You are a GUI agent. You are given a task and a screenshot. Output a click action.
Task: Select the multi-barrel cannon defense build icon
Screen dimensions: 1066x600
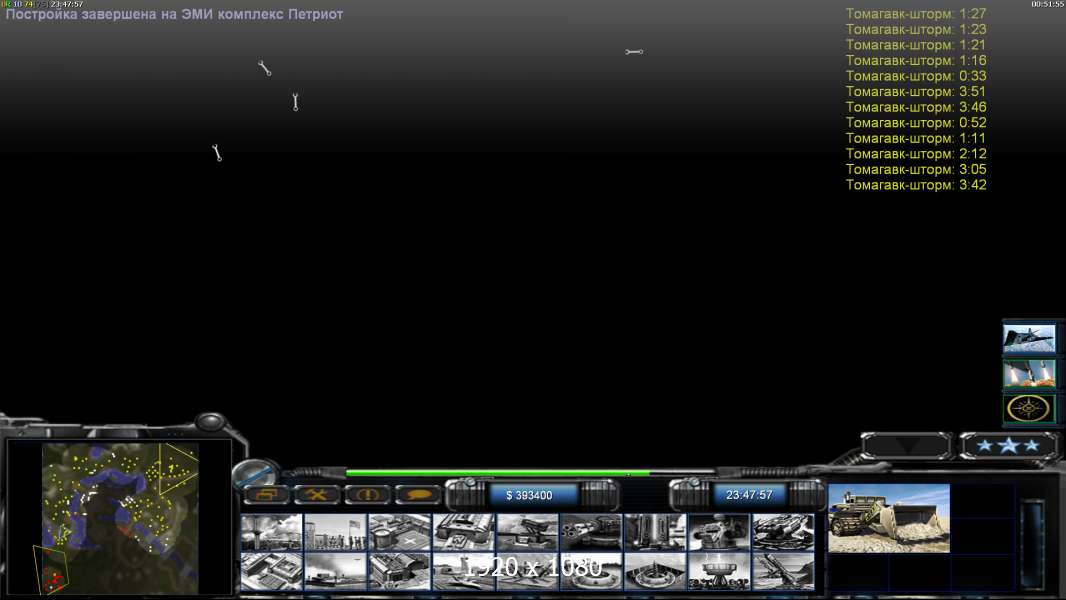tap(591, 533)
